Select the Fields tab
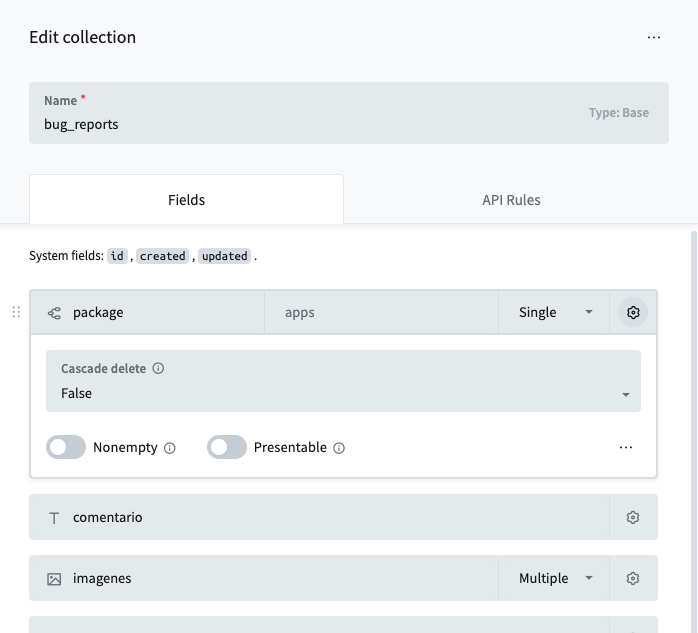698x633 pixels. point(186,200)
